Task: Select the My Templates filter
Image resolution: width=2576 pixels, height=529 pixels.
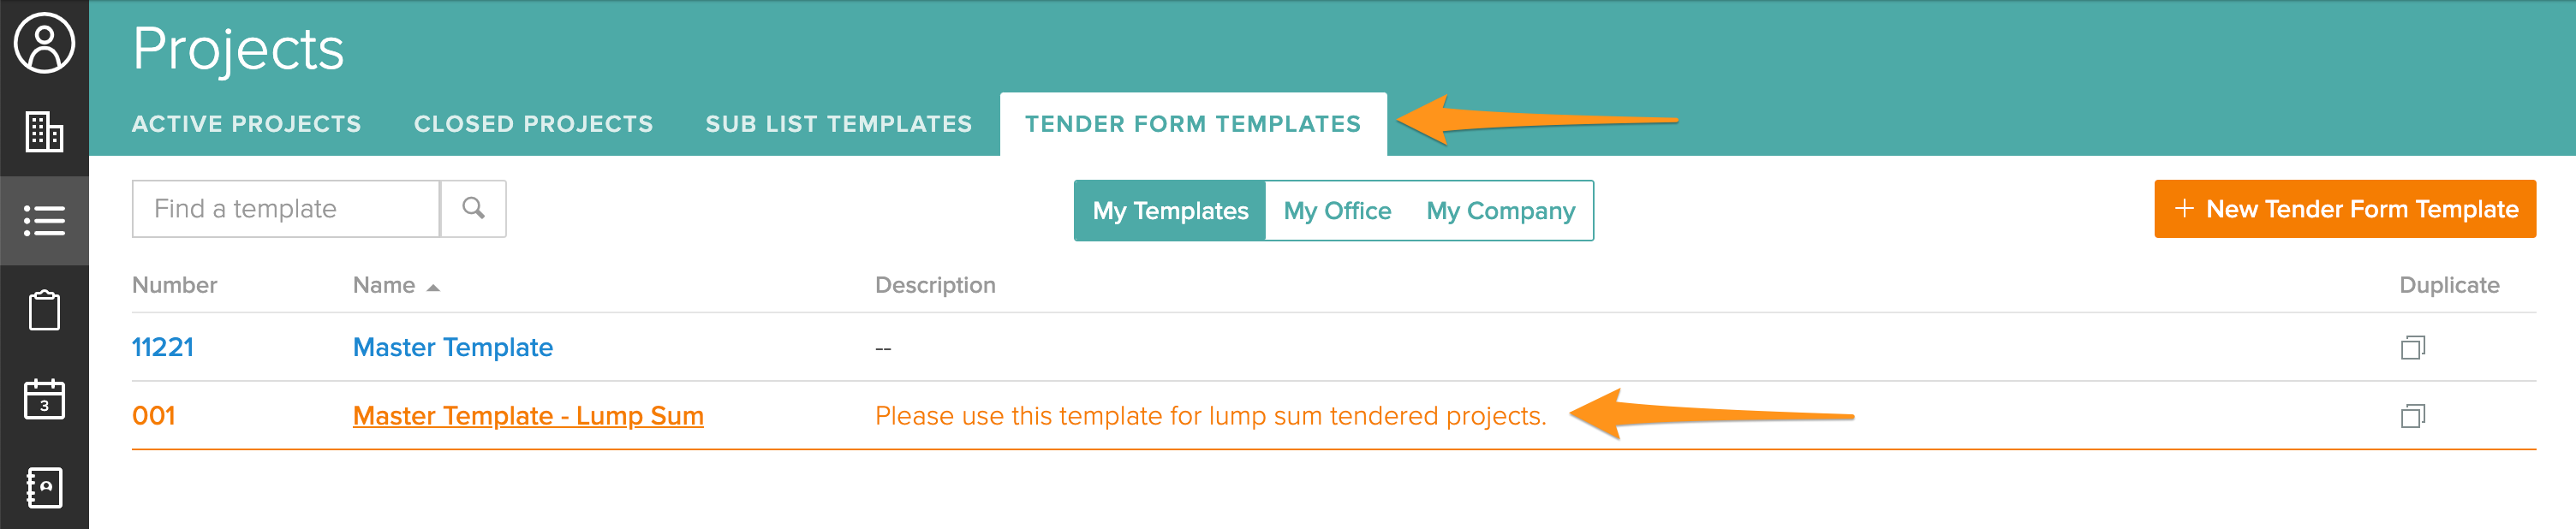Action: (x=1168, y=210)
